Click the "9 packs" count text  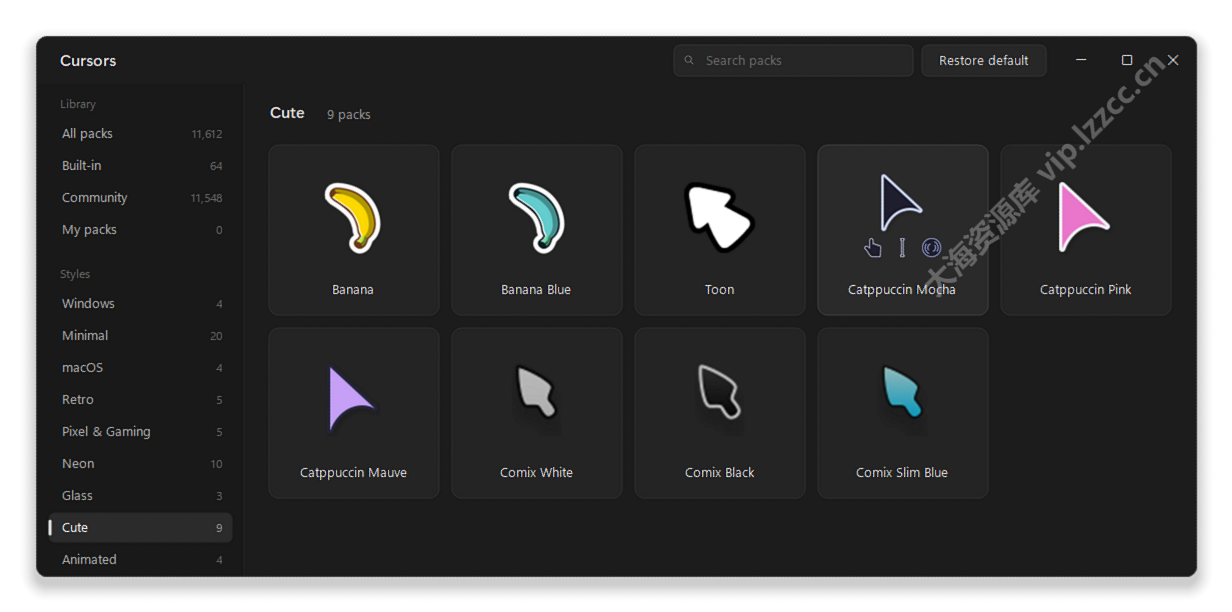tap(349, 115)
